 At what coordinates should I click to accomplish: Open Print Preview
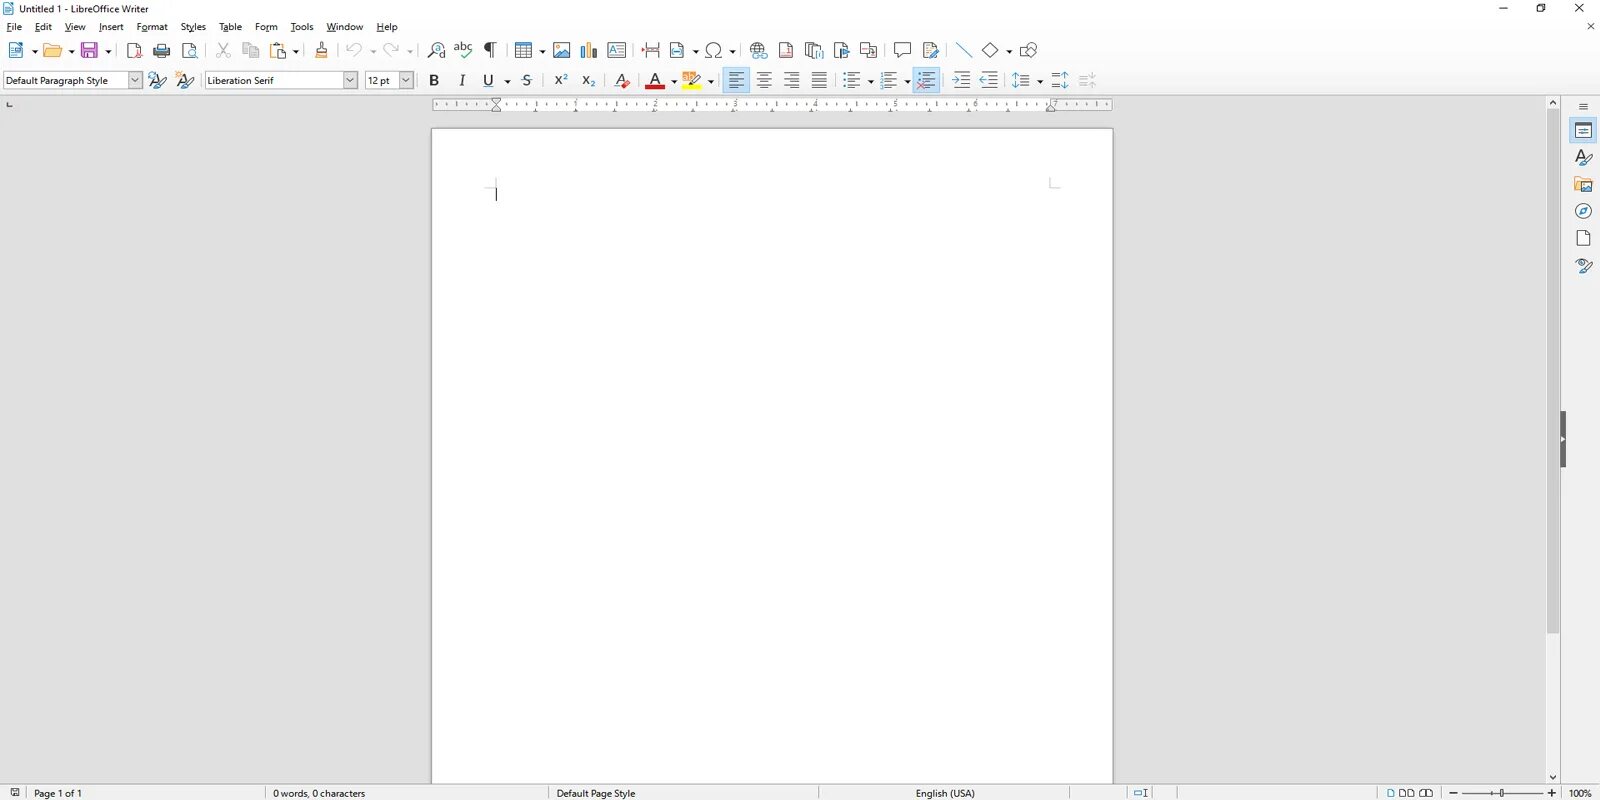[x=189, y=51]
